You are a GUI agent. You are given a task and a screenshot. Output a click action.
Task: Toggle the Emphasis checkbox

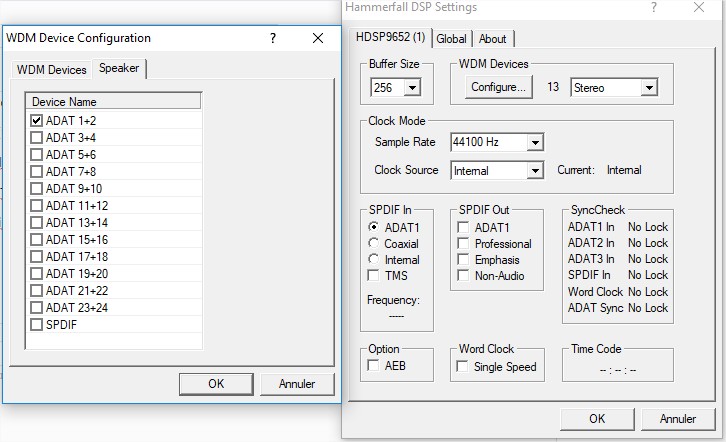click(x=463, y=259)
